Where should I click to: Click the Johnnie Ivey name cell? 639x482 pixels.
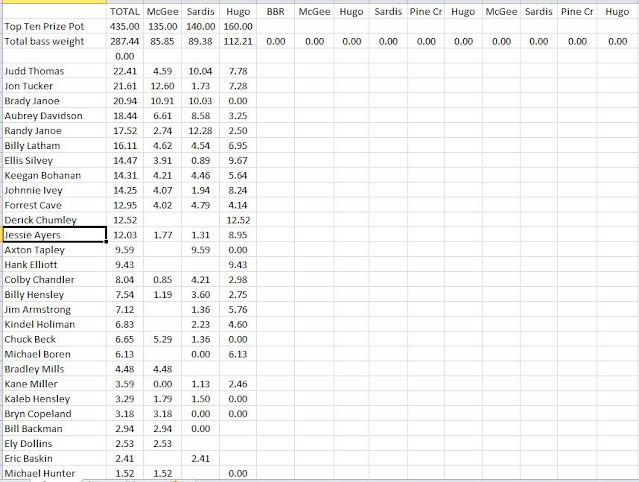55,190
